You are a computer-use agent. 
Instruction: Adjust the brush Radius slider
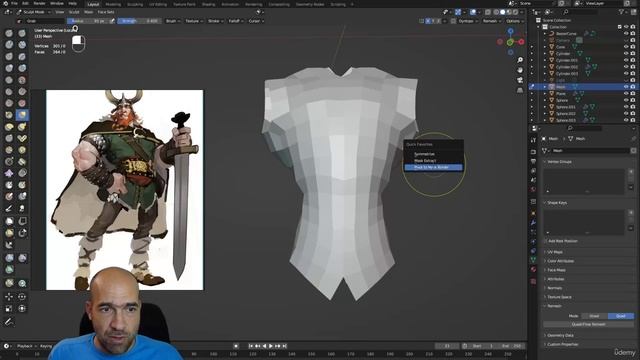[88, 21]
